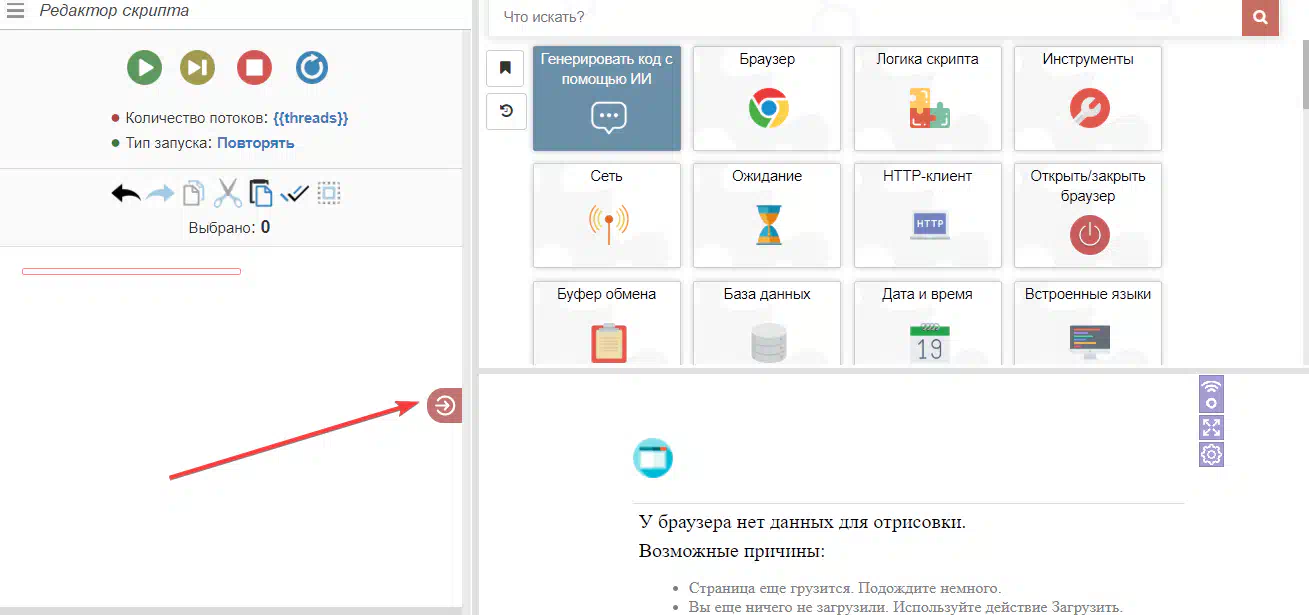Cut selected actions with the scissors icon
This screenshot has height=615, width=1309.
228,193
